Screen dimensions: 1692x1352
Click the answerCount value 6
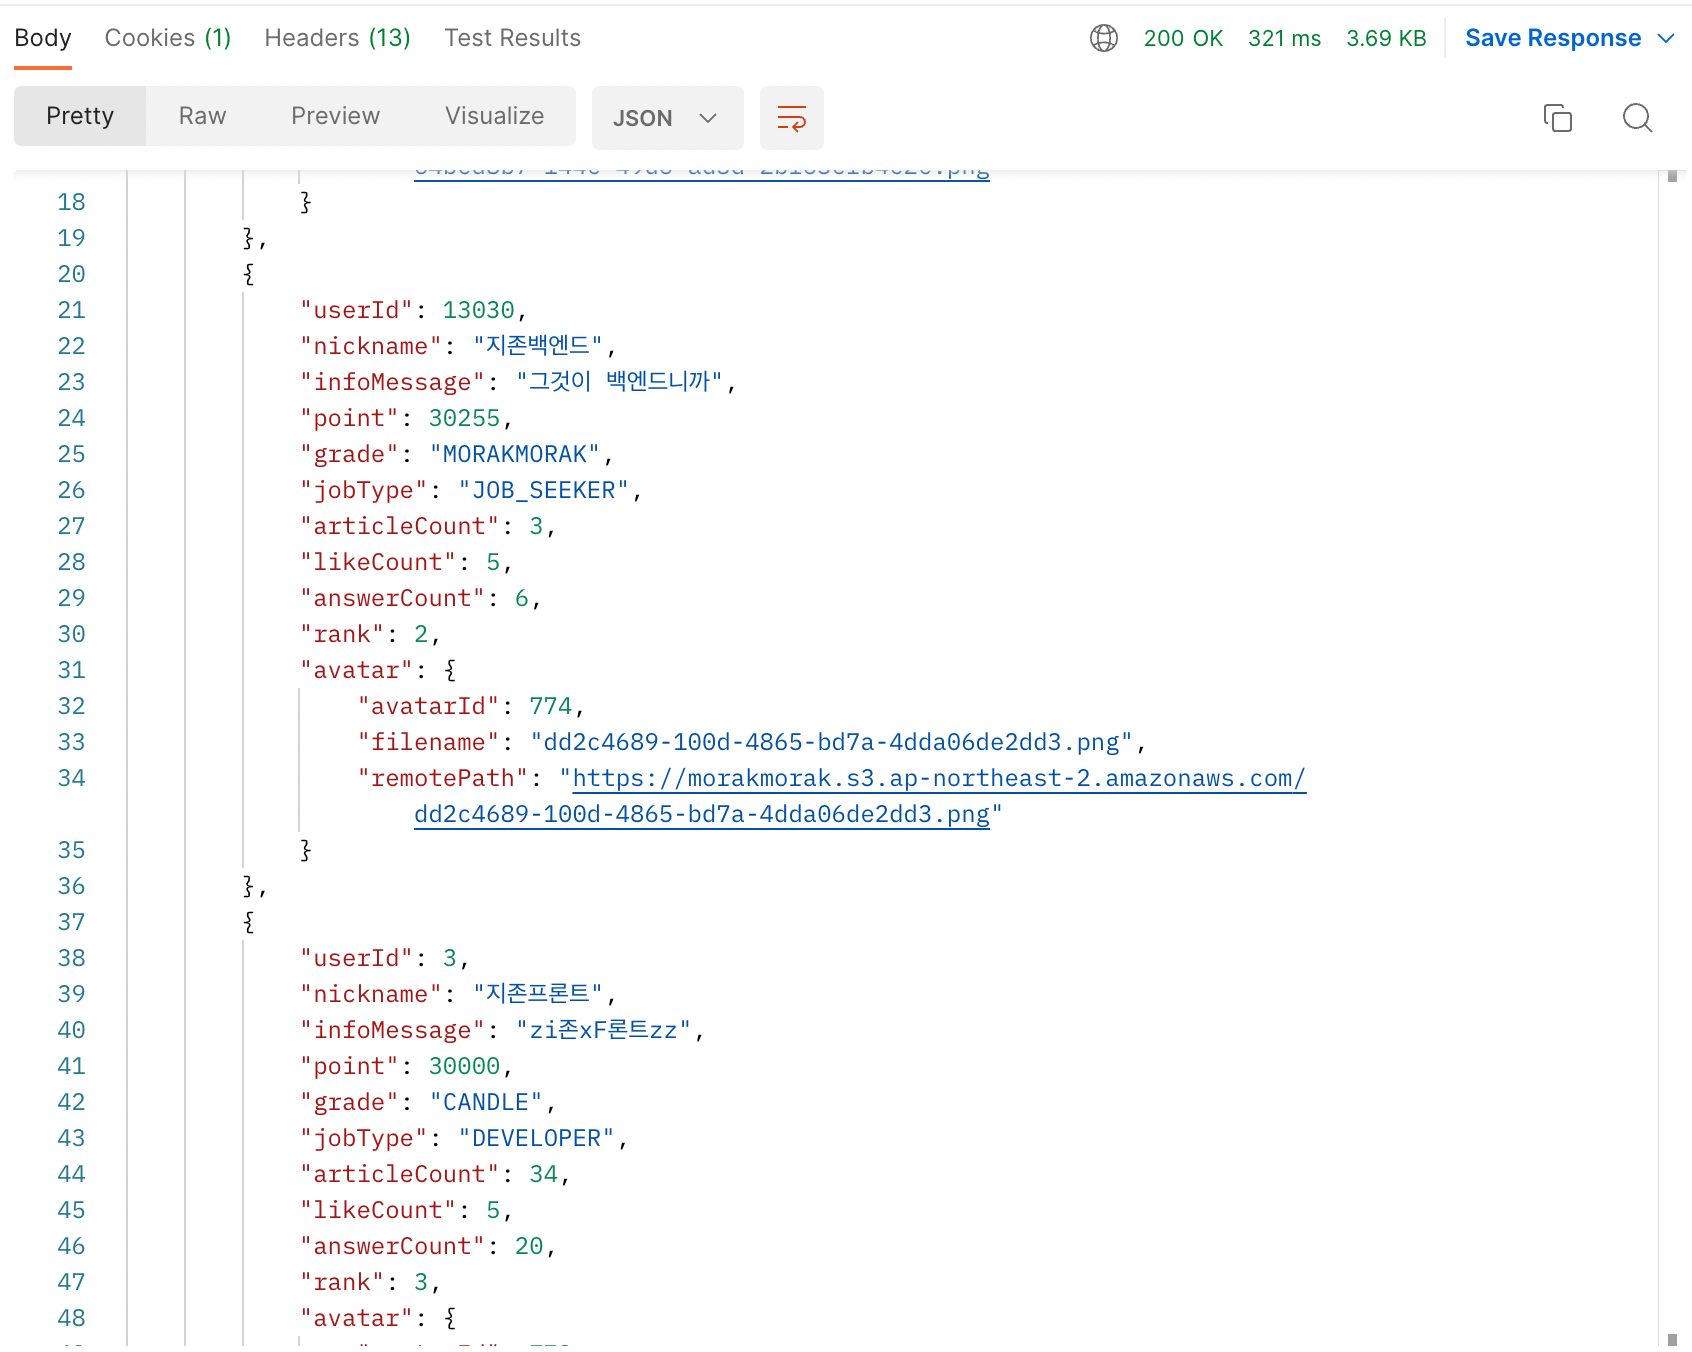522,598
